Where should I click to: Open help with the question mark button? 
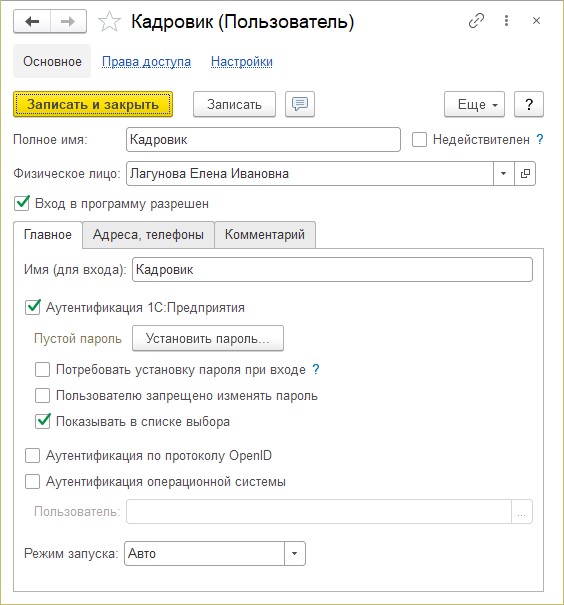[x=529, y=104]
